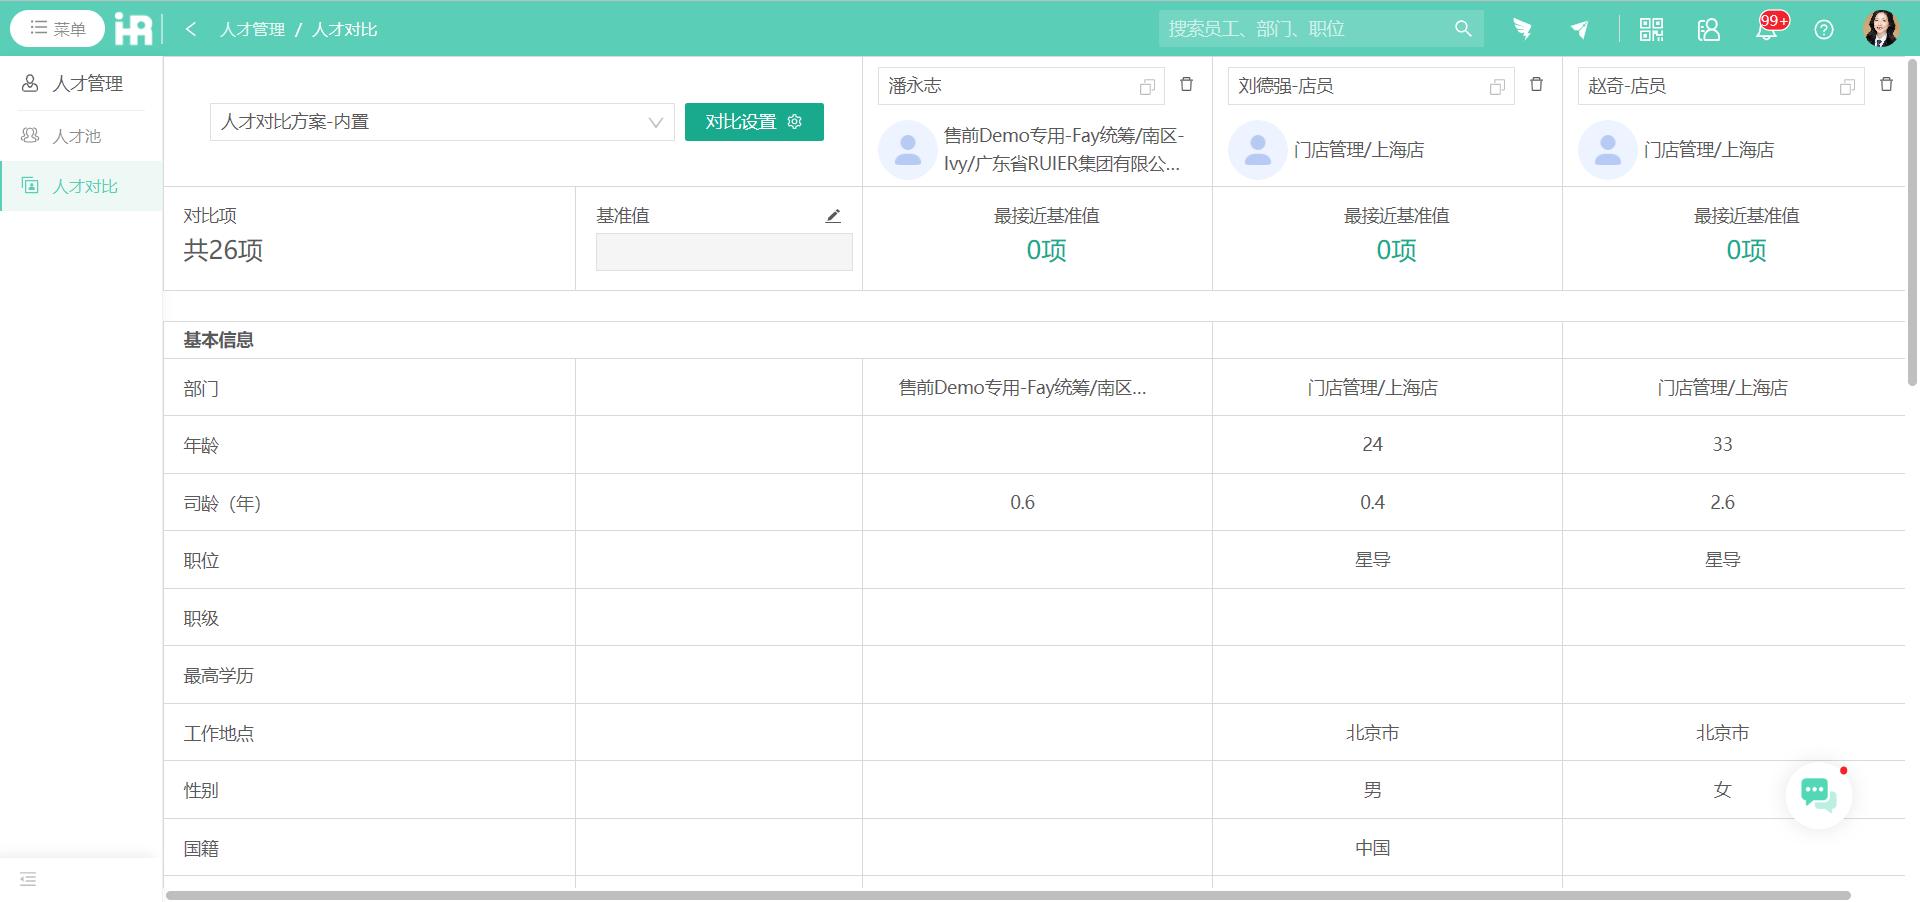Screen dimensions: 1920x902
Task: Open the 菜单 button at top left
Action: tap(57, 28)
